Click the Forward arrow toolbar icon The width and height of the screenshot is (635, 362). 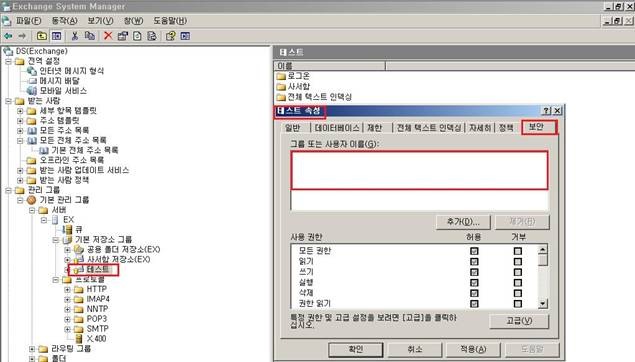point(22,36)
